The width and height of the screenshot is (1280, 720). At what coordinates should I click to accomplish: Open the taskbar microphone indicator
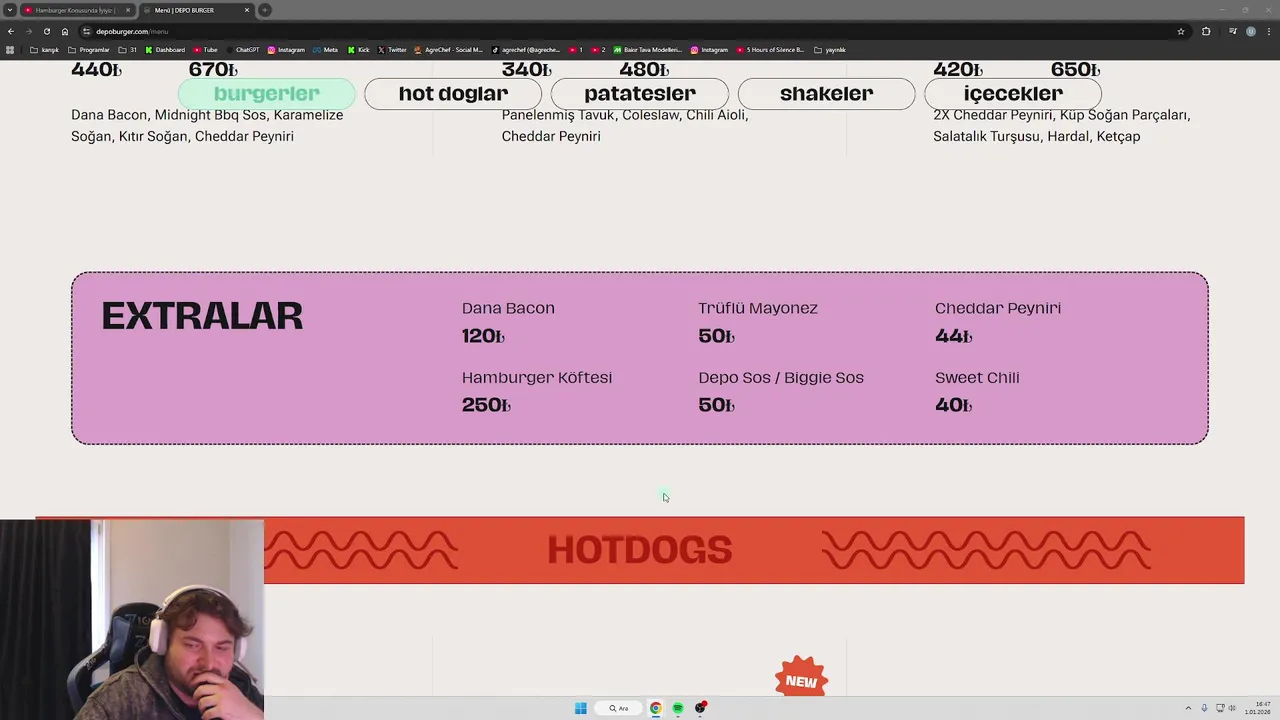point(1204,708)
